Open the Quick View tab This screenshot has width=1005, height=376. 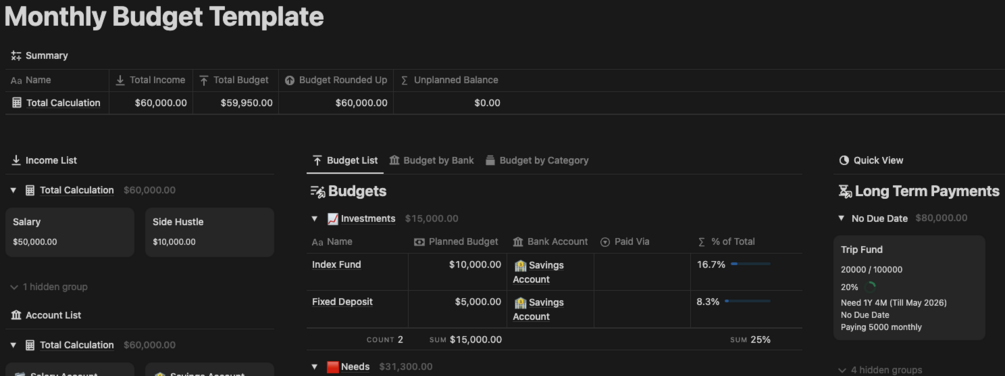coord(870,160)
